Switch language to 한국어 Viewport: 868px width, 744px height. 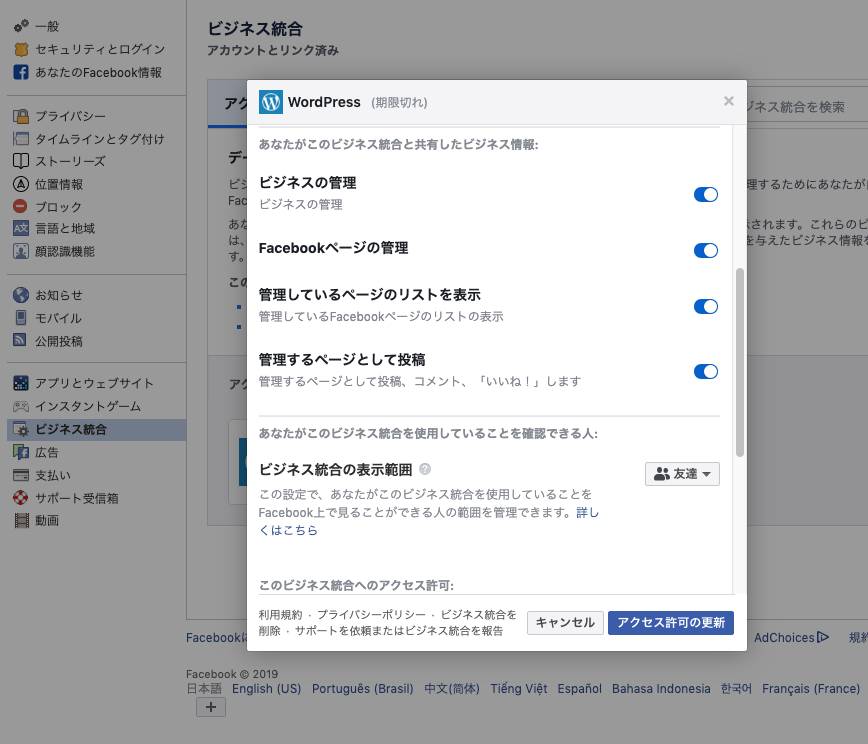(x=736, y=689)
